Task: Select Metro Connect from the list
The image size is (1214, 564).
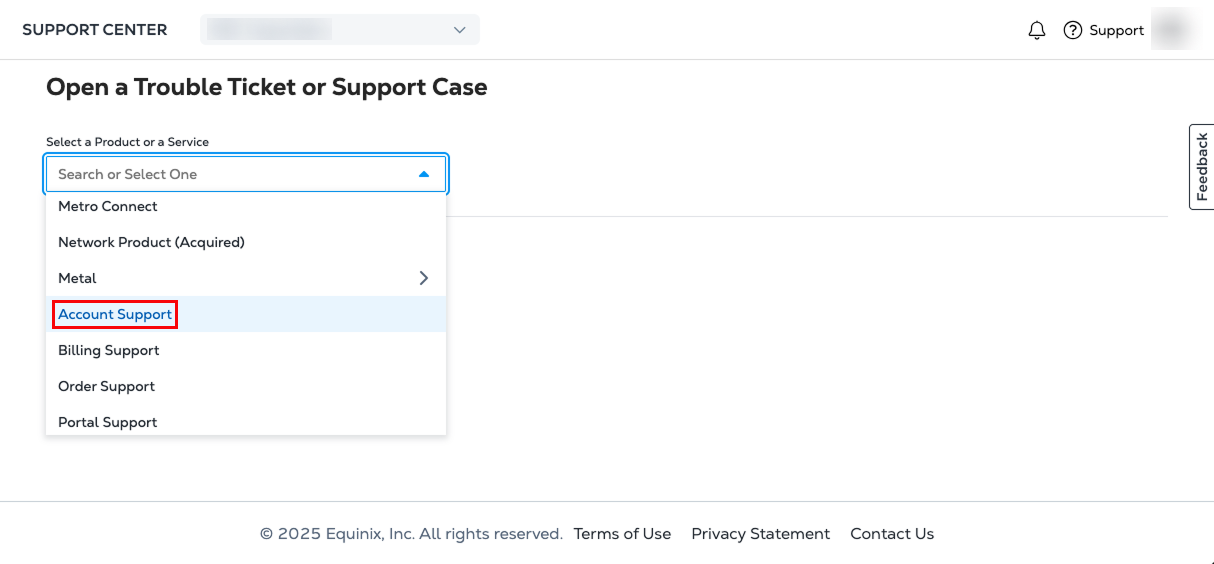Action: 108,206
